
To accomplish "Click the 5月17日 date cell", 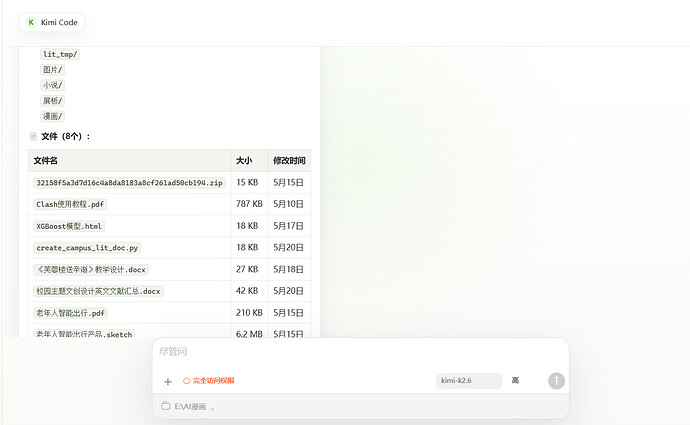I will pyautogui.click(x=288, y=226).
